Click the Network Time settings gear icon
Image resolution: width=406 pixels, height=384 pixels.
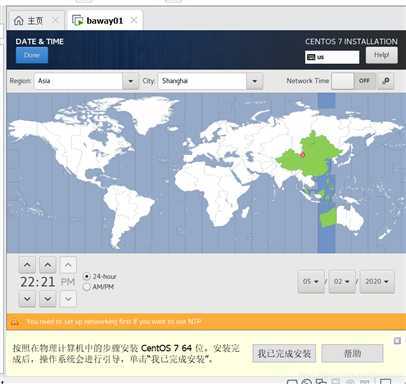click(x=386, y=81)
